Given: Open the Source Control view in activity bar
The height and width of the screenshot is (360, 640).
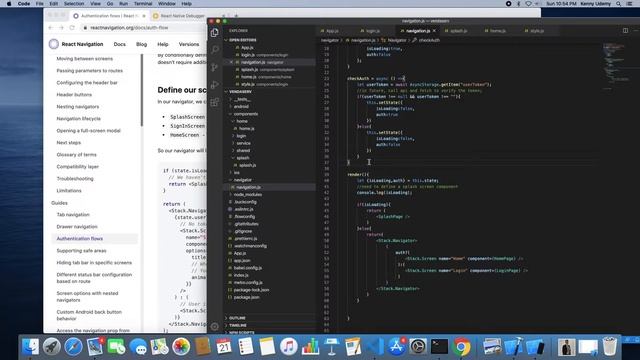Looking at the screenshot, I should tap(215, 67).
